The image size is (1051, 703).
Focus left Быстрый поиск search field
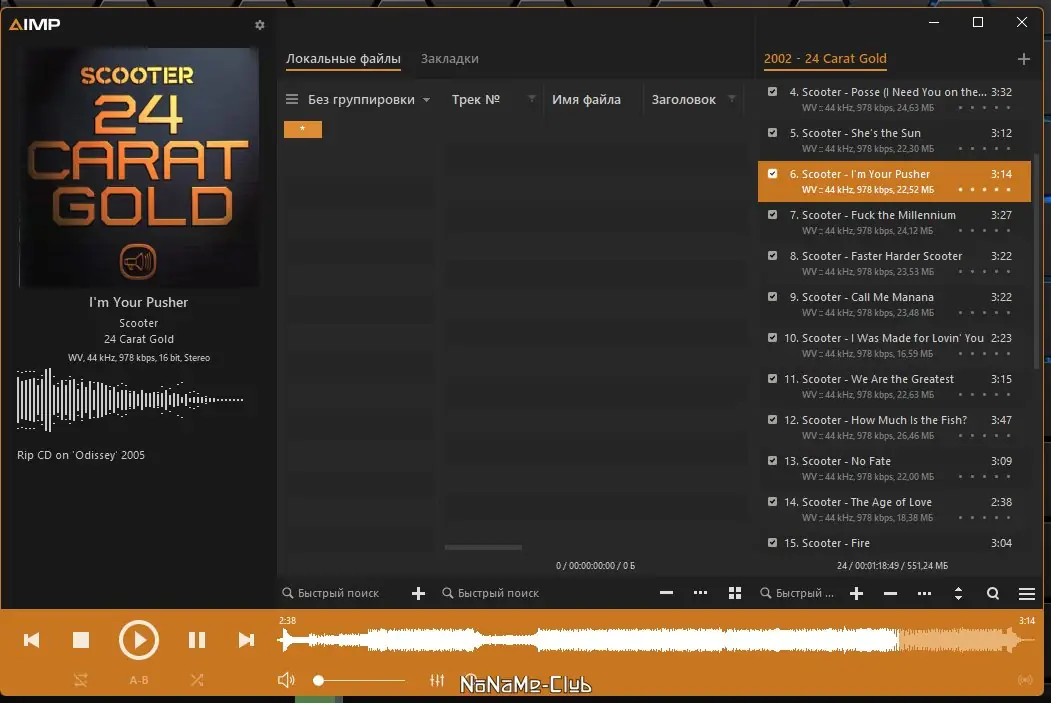pyautogui.click(x=338, y=593)
